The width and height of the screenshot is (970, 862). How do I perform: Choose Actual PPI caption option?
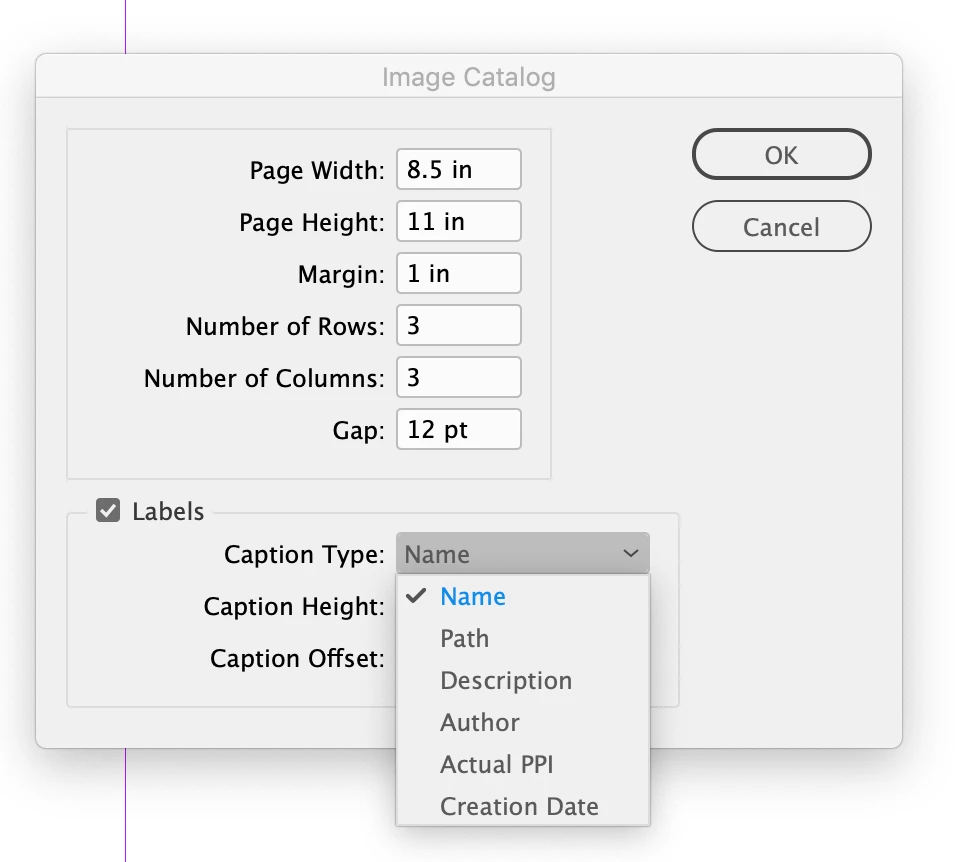pos(497,765)
